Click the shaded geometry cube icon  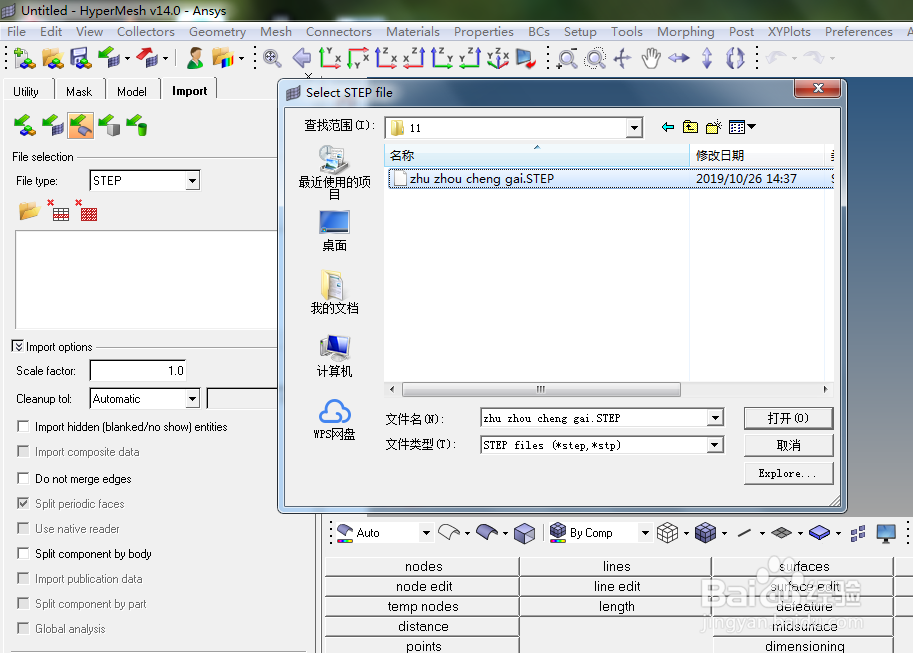(525, 533)
